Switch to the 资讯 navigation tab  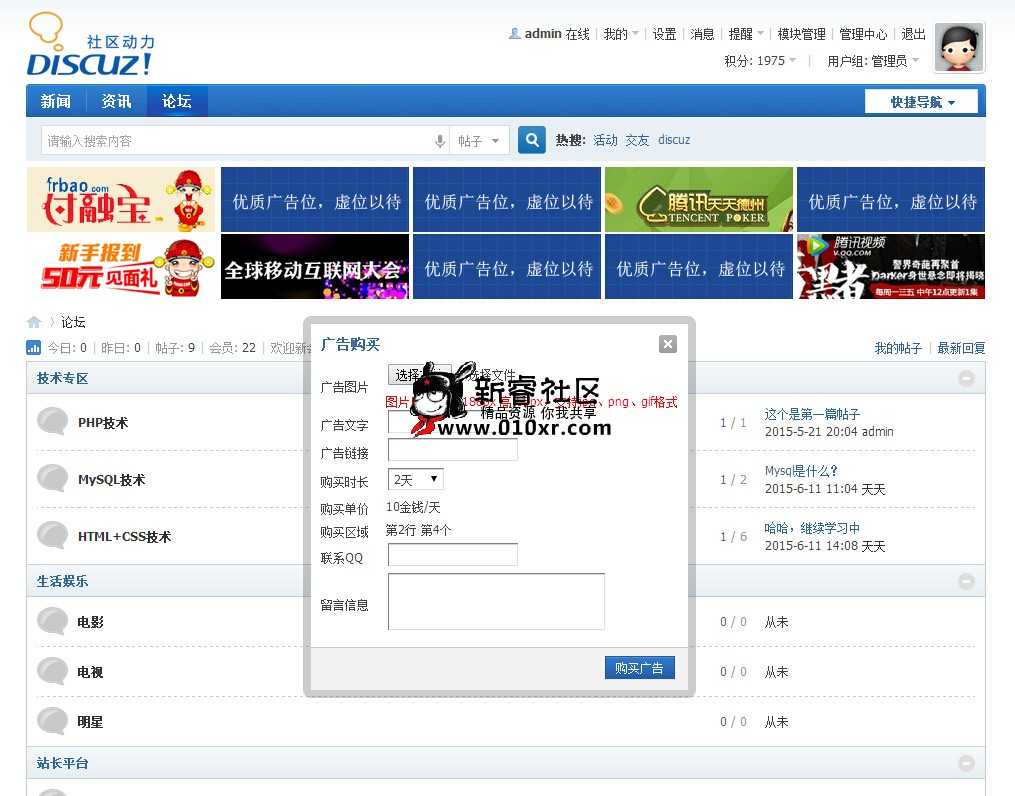(116, 101)
